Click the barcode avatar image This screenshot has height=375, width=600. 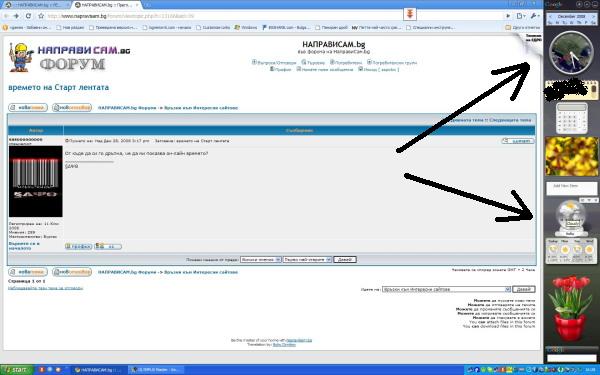pos(36,181)
